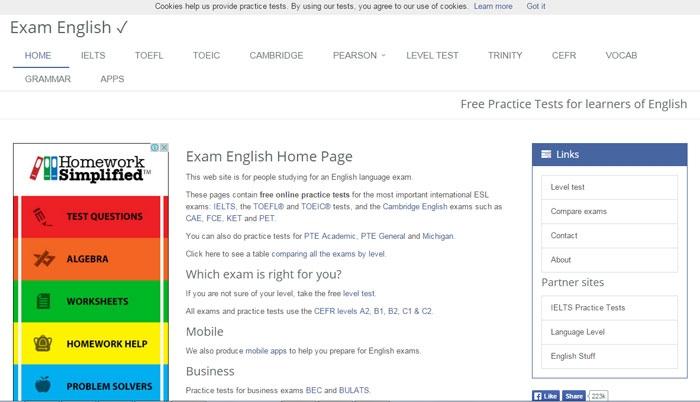Viewport: 700px width, 402px height.
Task: Click the BULATS link
Action: click(x=354, y=390)
